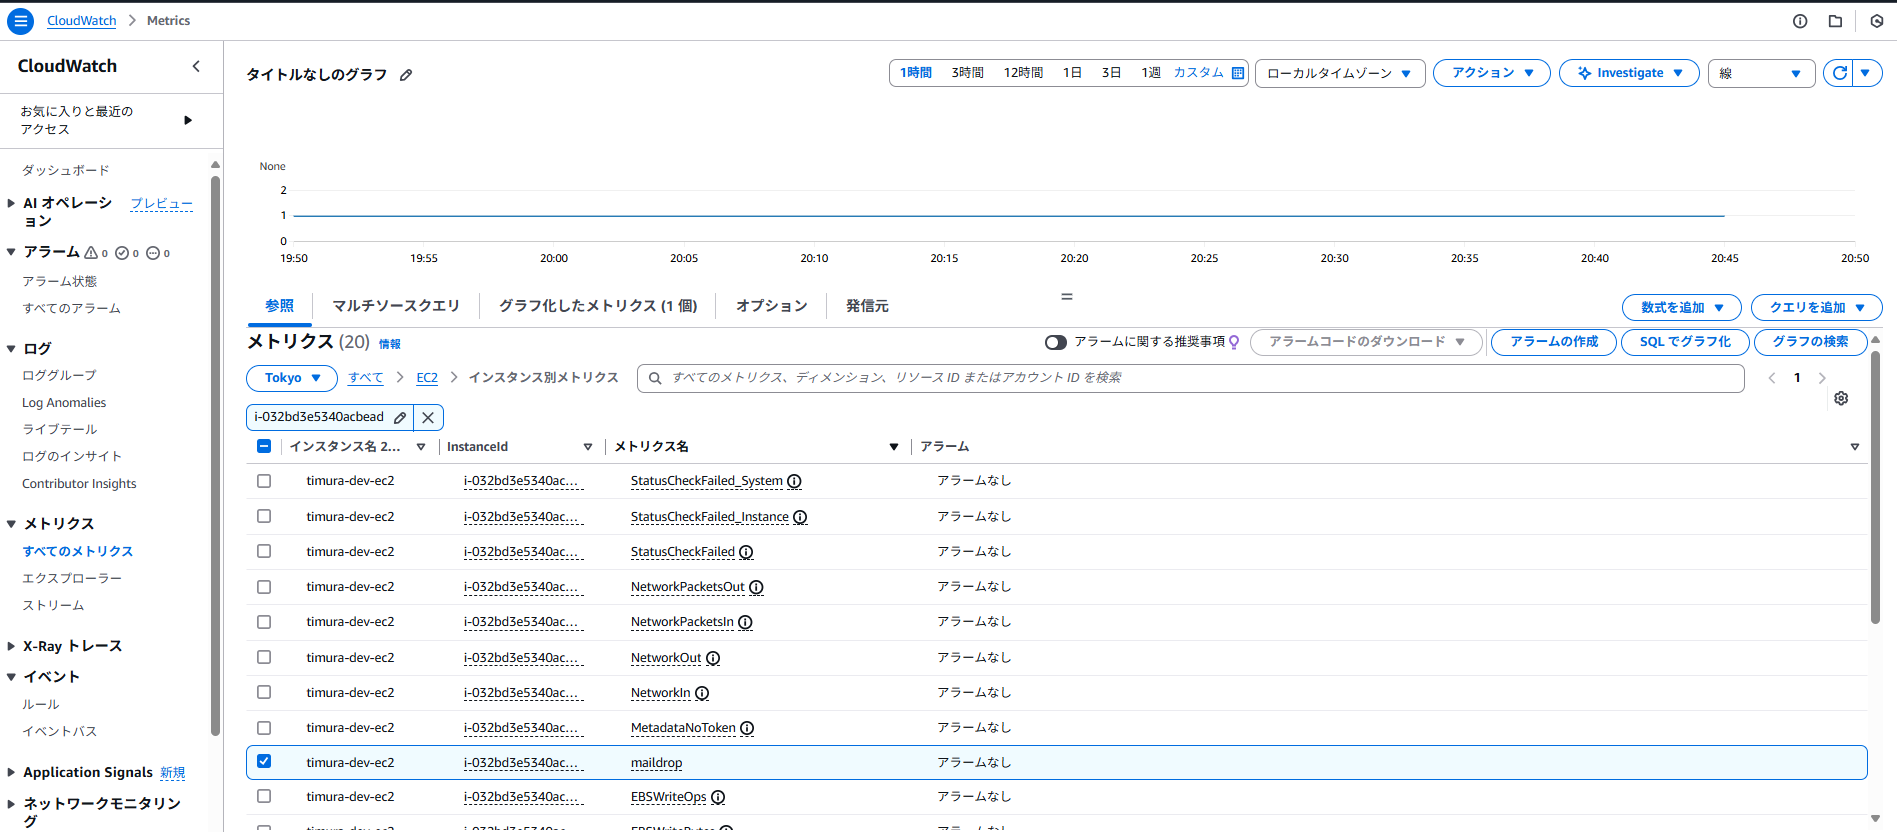
Task: Collapse the CloudWatch sidebar arrow
Action: coord(196,66)
